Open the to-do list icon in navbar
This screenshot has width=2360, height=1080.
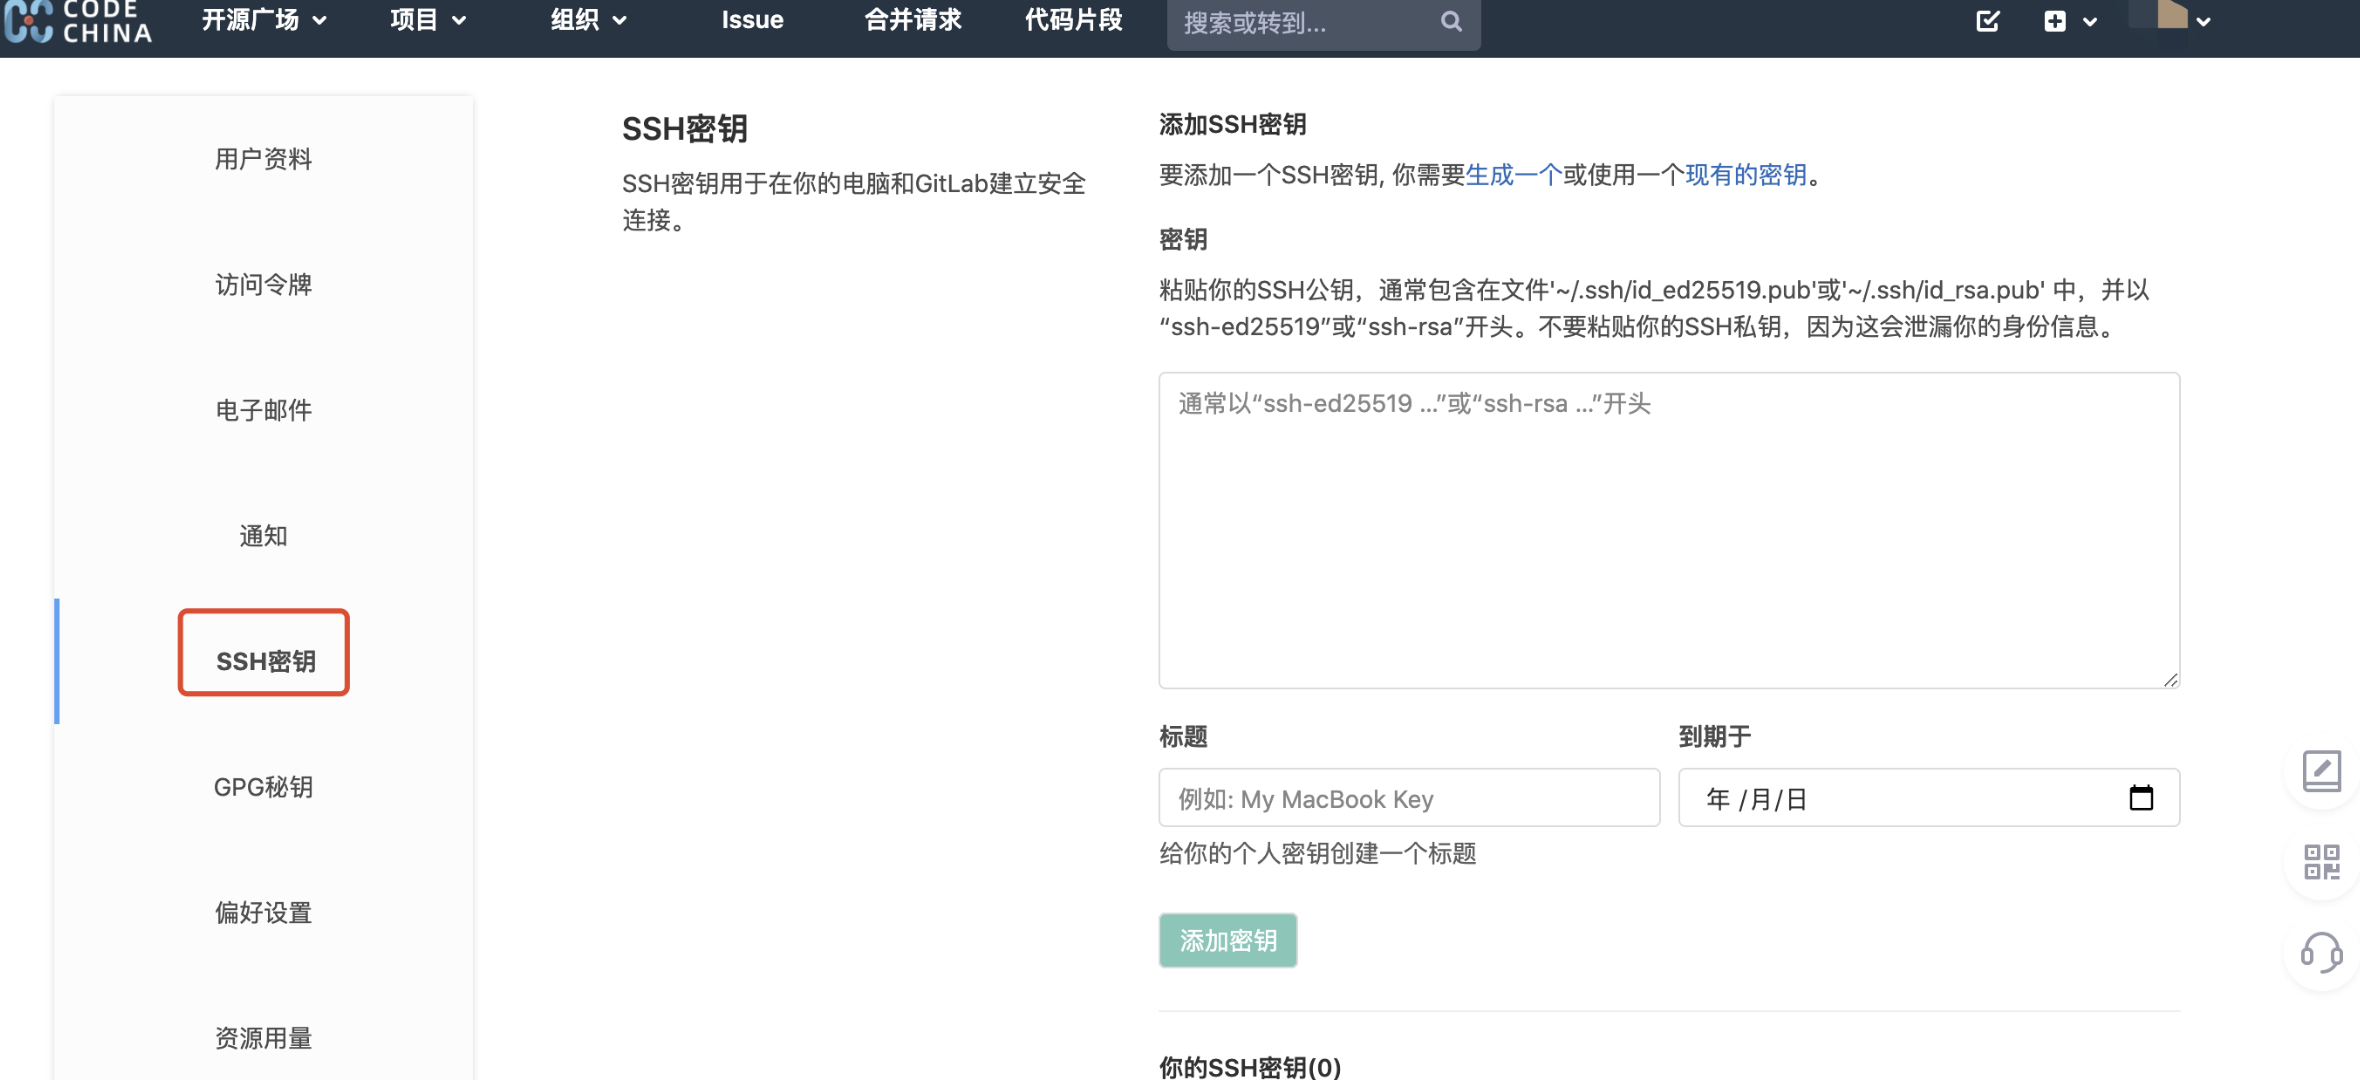[1987, 21]
